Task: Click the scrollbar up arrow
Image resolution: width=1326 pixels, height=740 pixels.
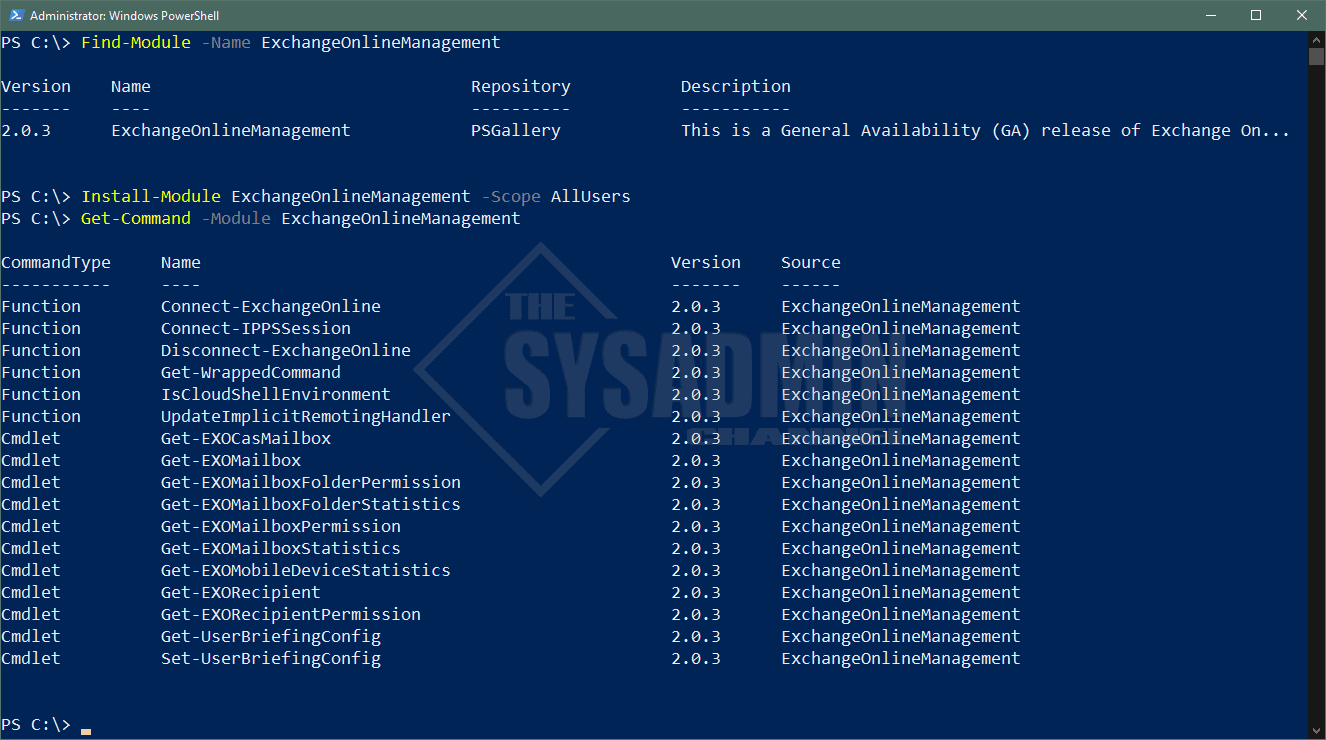Action: [1316, 39]
